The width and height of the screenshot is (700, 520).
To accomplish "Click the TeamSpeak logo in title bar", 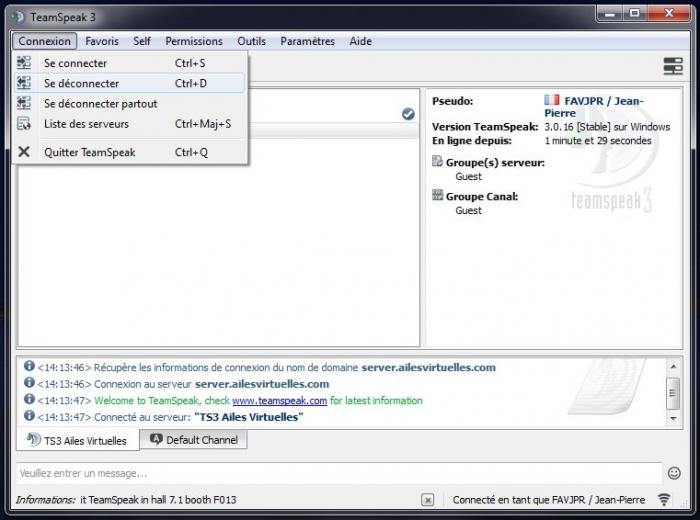I will (18, 17).
